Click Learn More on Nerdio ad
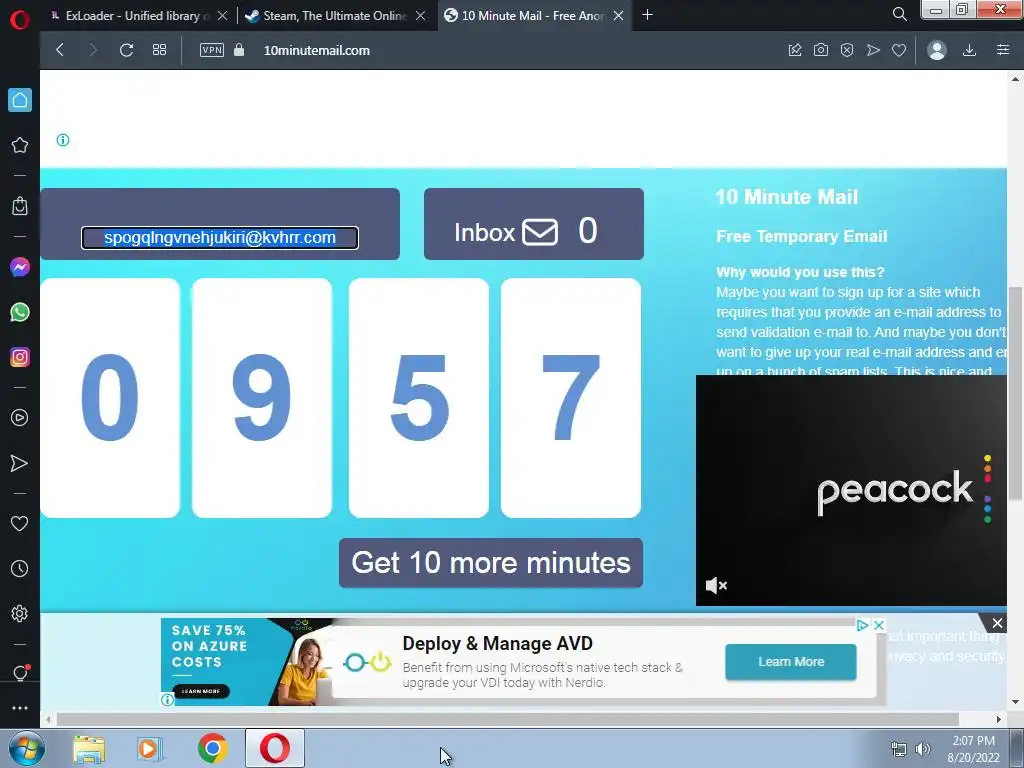 (790, 662)
